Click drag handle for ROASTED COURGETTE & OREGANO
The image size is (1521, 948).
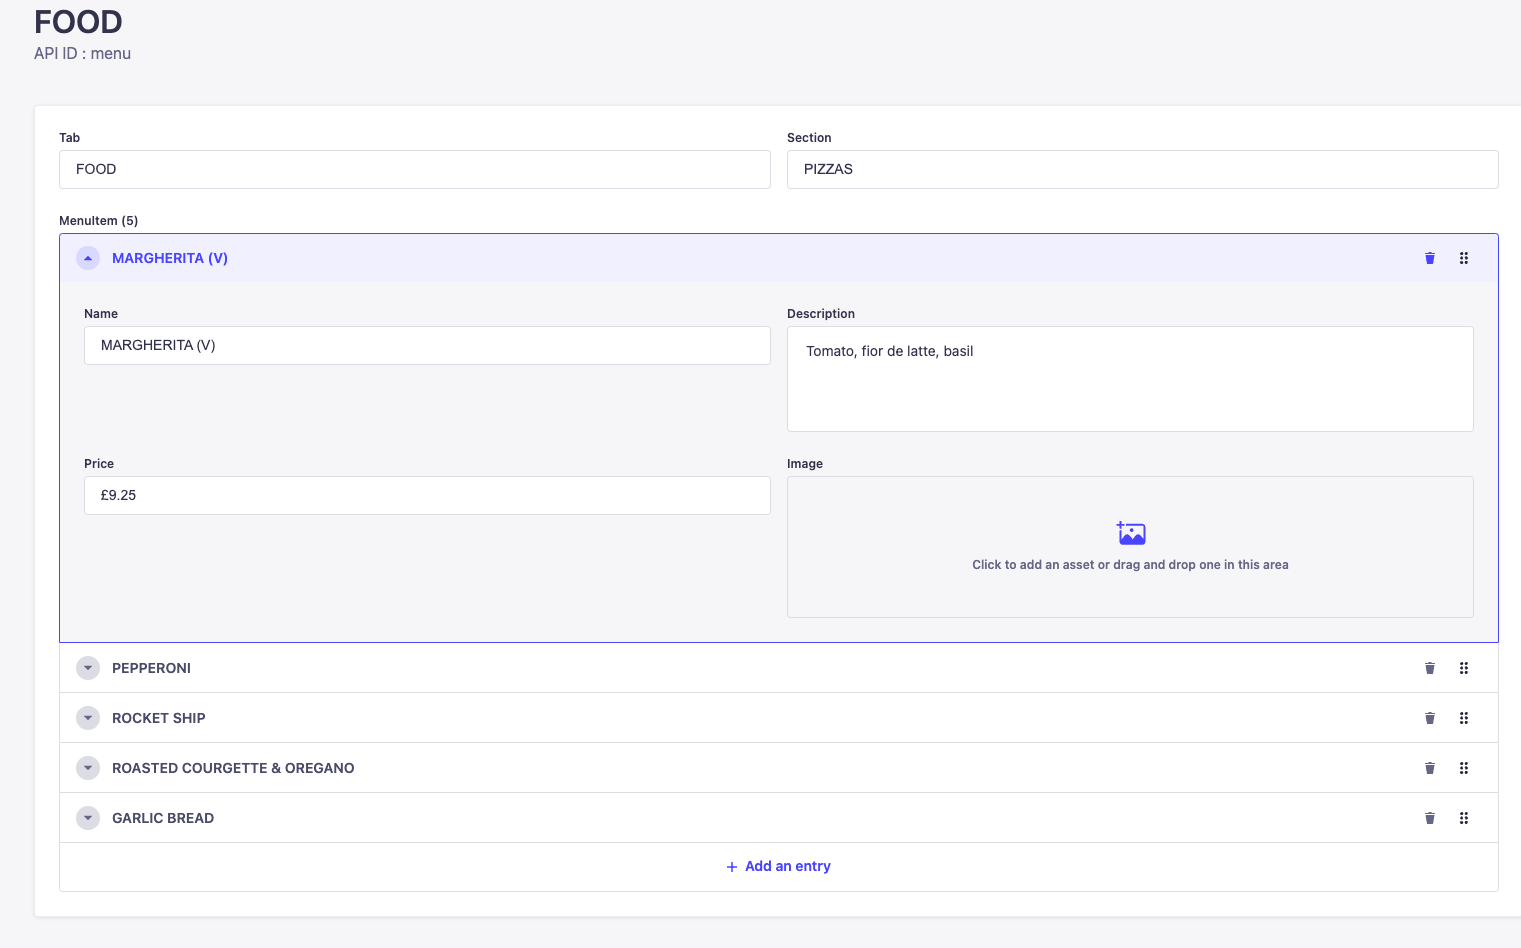tap(1463, 768)
